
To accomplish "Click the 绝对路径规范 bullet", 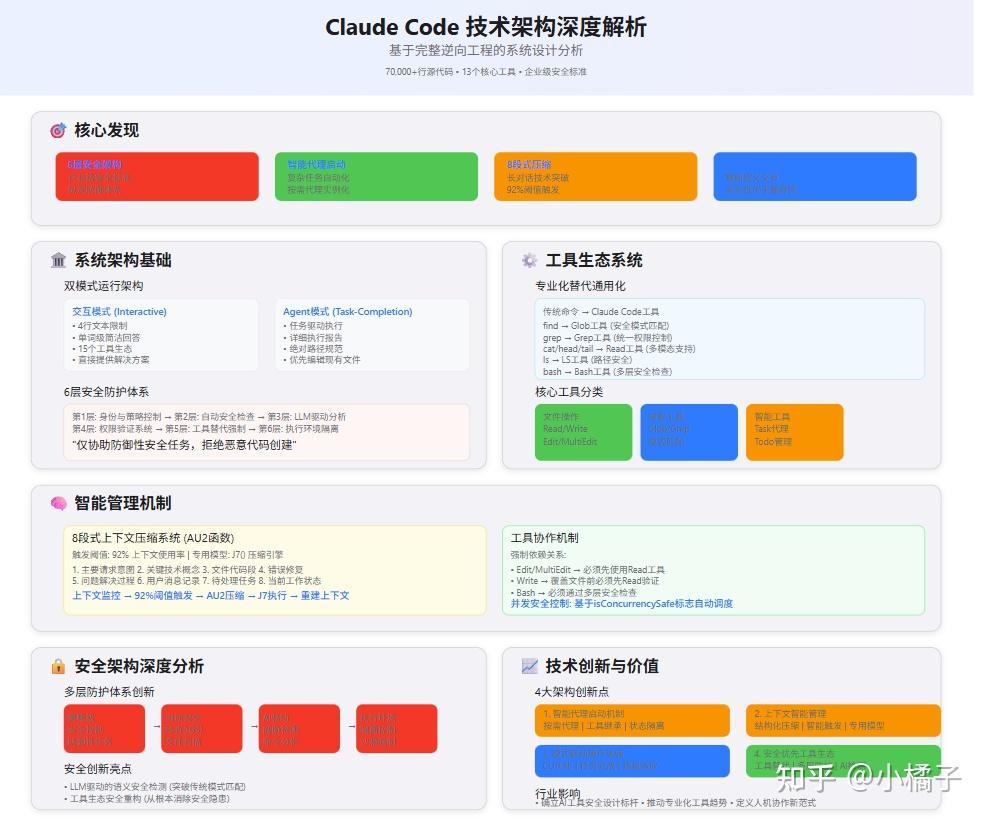I will tap(313, 349).
